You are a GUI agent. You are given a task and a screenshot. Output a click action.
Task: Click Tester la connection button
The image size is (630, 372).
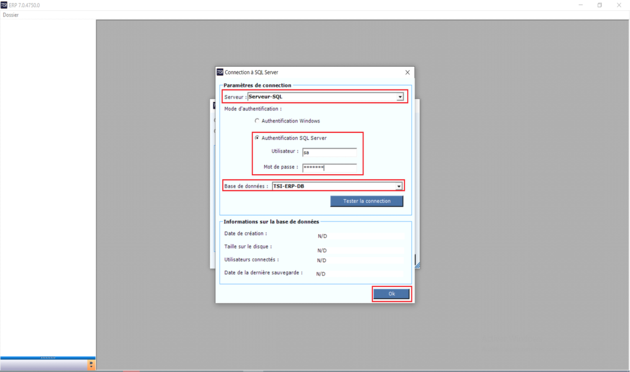(366, 201)
